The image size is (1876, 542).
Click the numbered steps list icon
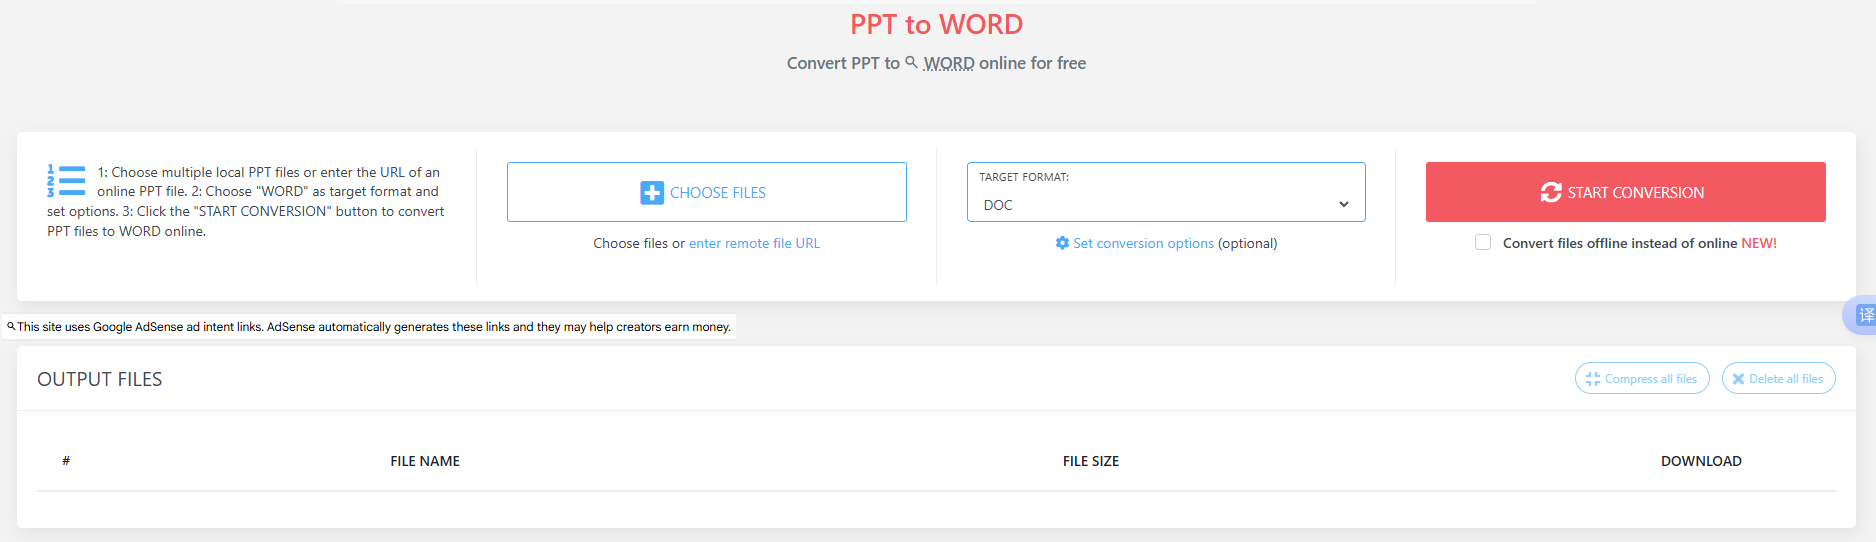[x=66, y=181]
